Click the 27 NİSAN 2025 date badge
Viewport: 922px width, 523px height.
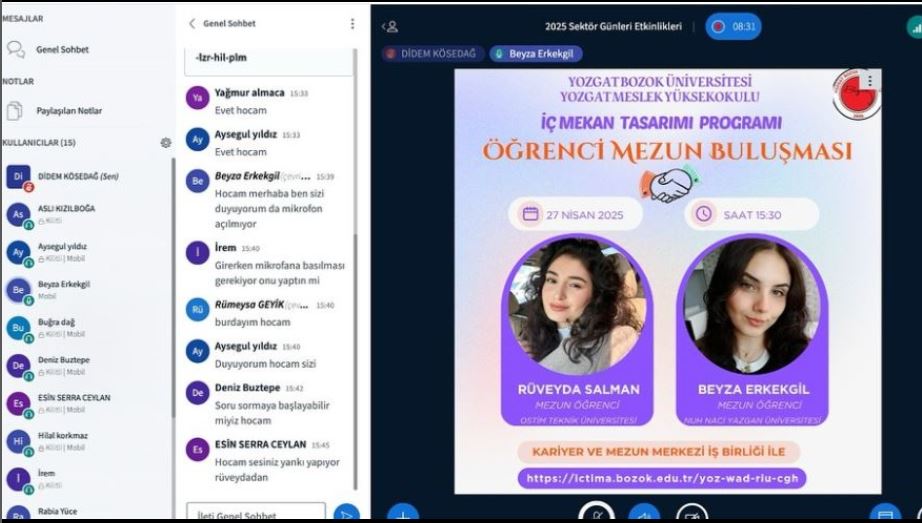576,215
